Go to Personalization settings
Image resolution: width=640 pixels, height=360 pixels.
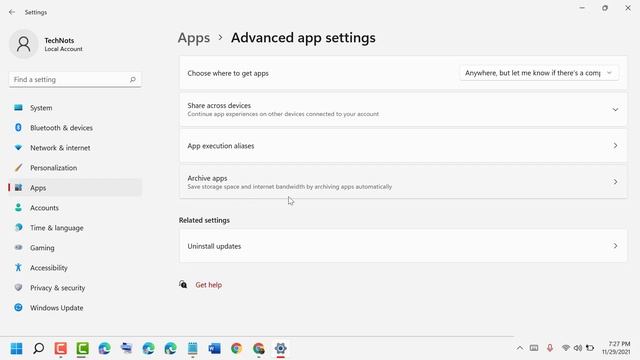coord(75,168)
